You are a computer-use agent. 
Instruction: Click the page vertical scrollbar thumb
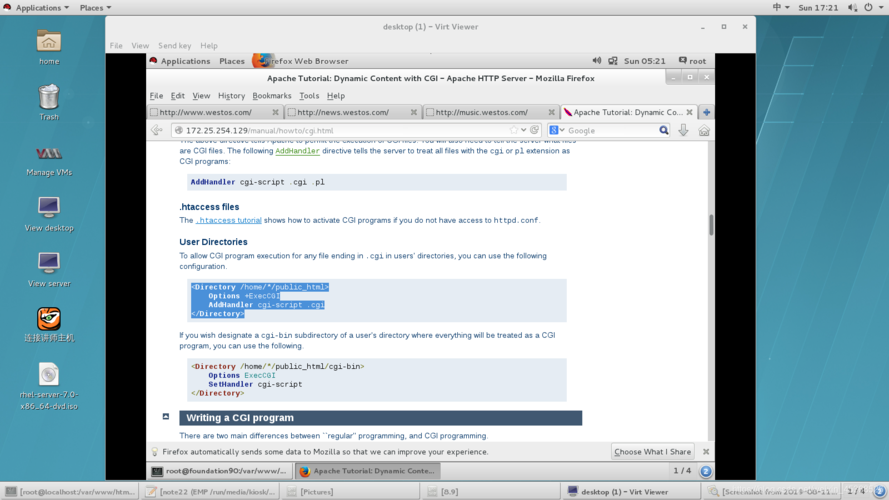click(711, 225)
